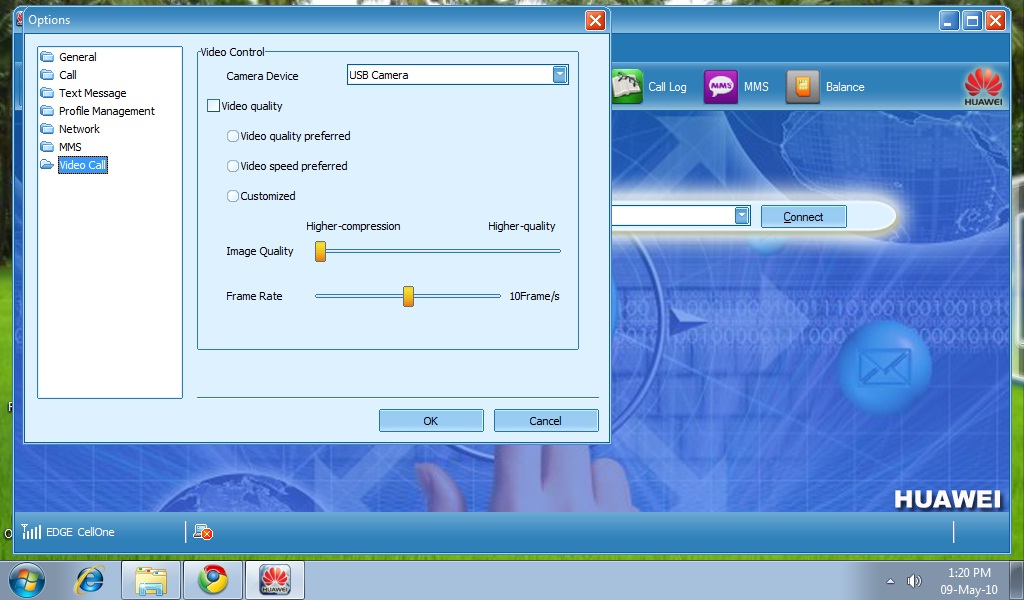Click the volume speaker tray icon
This screenshot has width=1024, height=600.
(x=914, y=580)
